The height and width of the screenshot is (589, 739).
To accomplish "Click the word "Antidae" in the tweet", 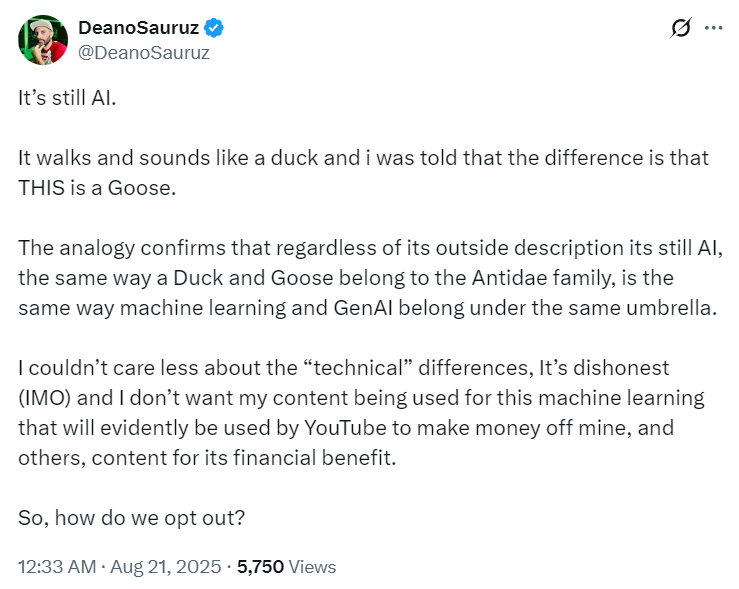I will (x=509, y=278).
